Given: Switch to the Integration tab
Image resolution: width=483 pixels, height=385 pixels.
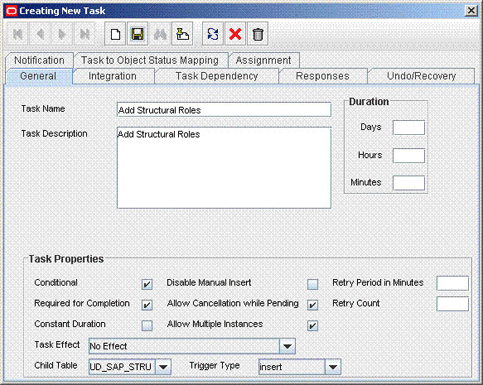Looking at the screenshot, I should point(113,76).
